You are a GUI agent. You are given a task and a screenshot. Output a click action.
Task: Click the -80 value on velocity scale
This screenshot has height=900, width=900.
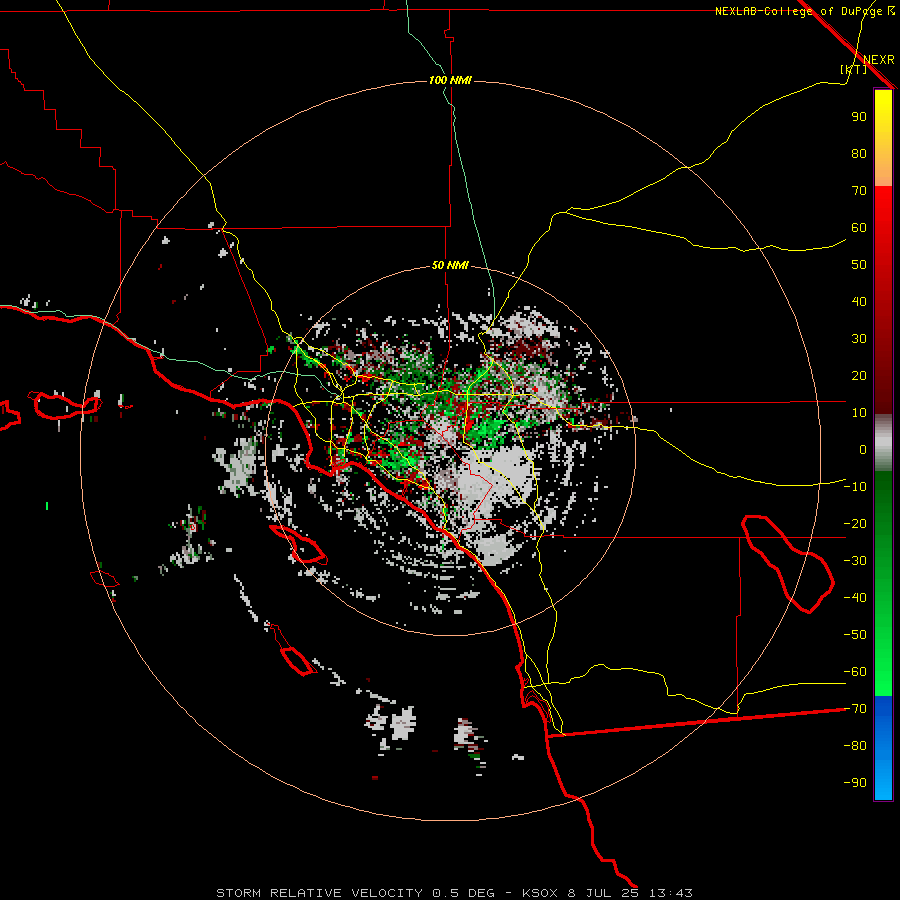855,746
